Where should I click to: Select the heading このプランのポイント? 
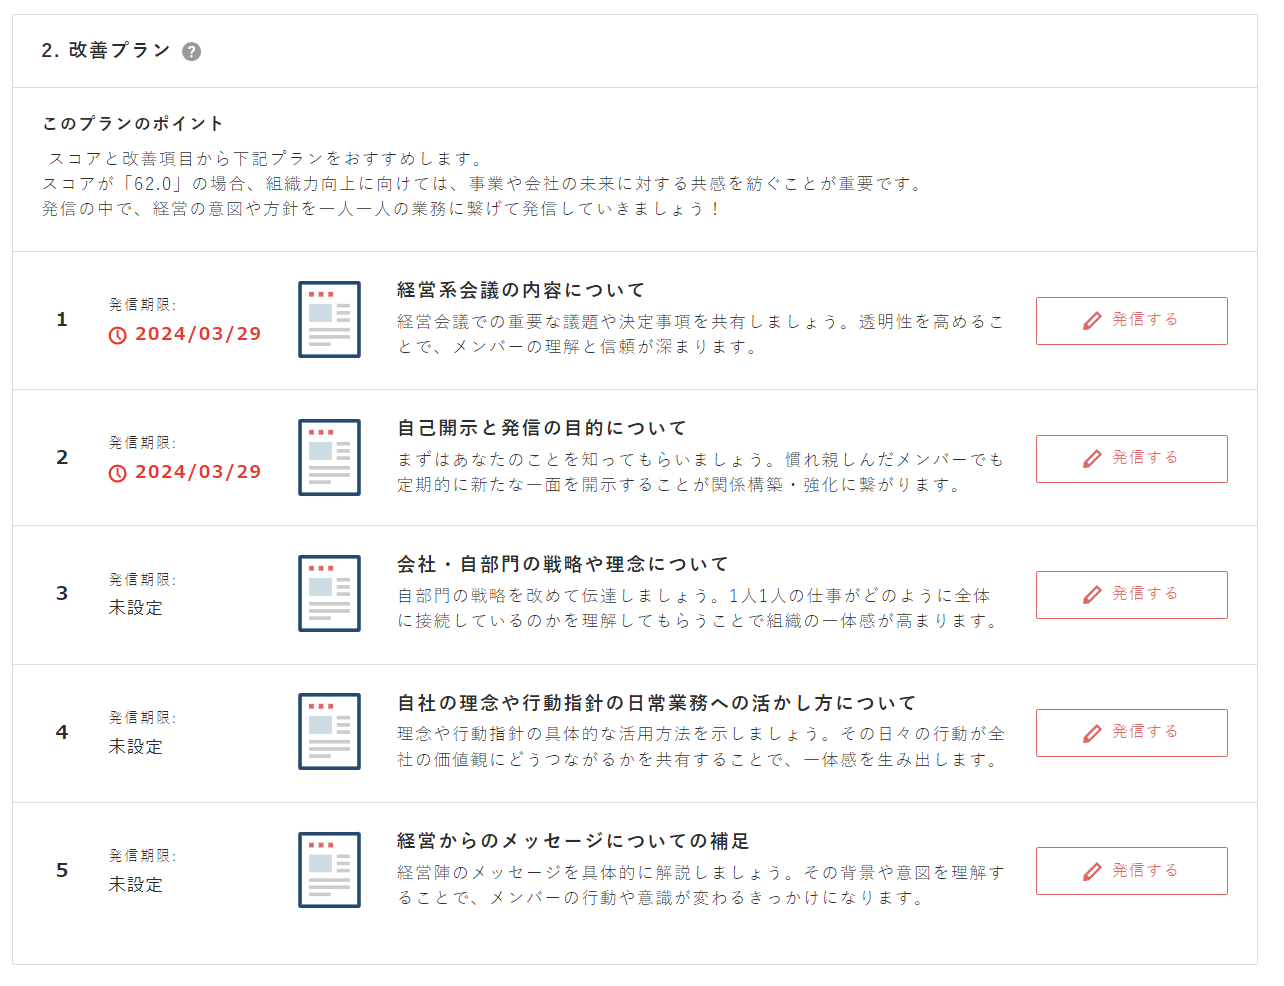tap(133, 123)
